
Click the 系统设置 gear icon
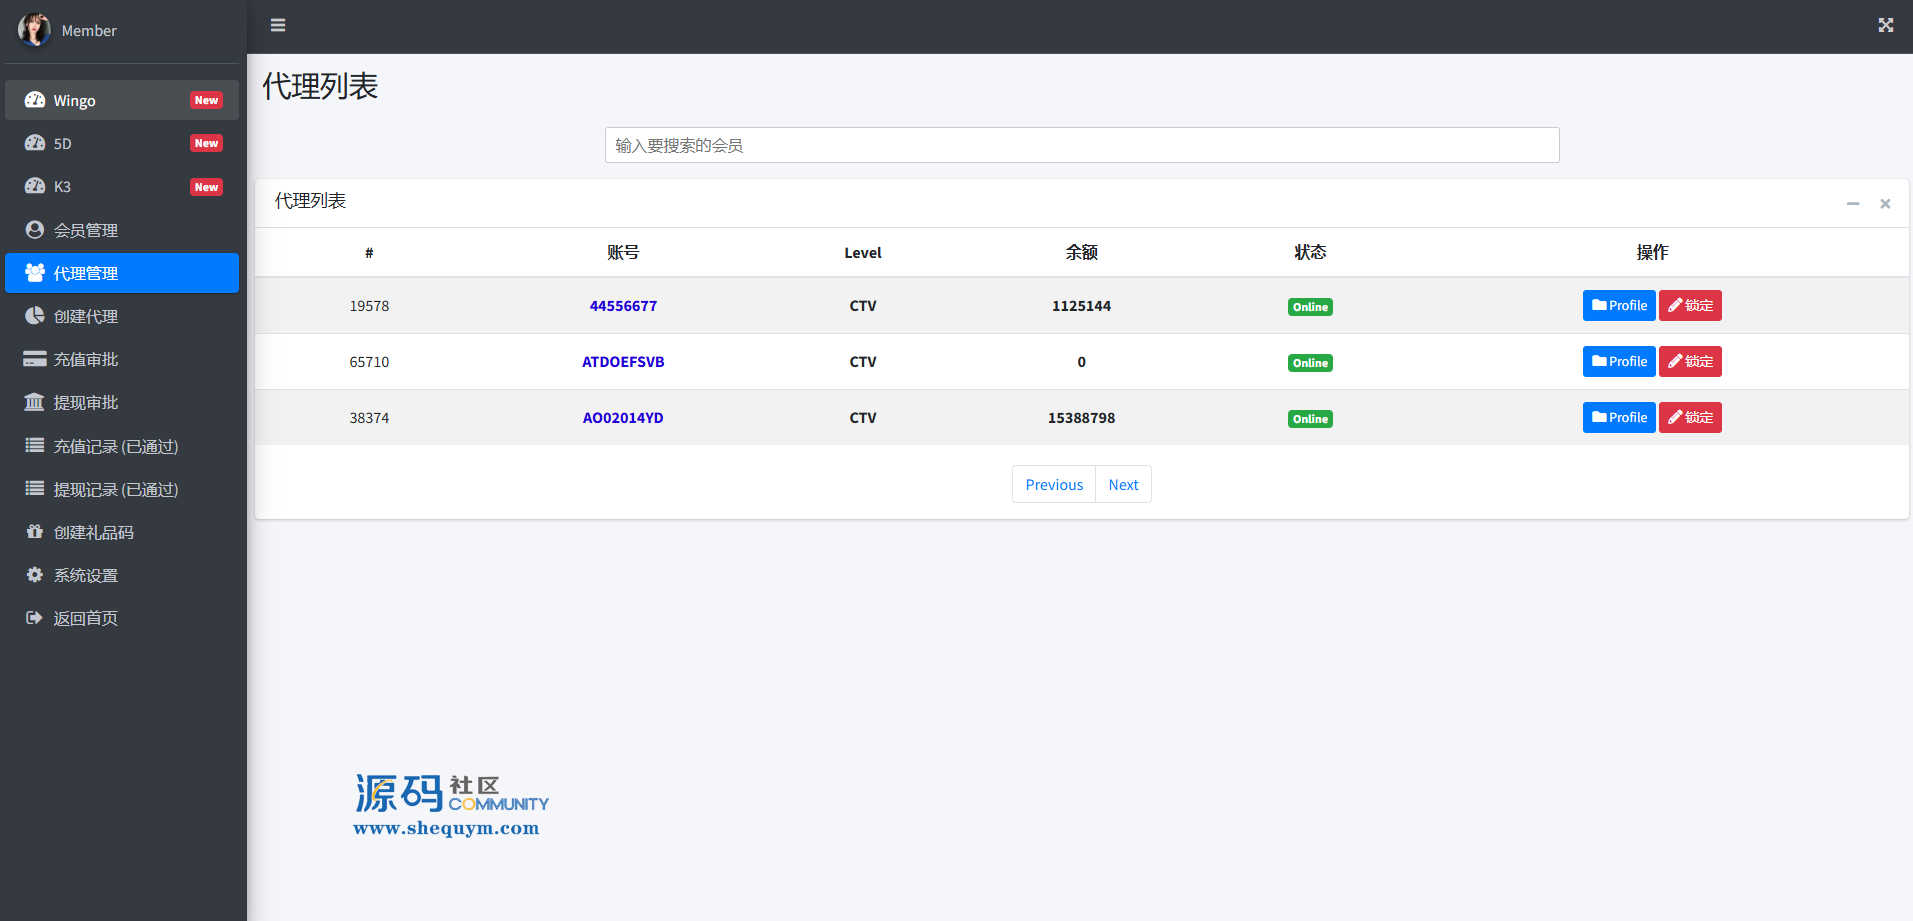coord(35,575)
